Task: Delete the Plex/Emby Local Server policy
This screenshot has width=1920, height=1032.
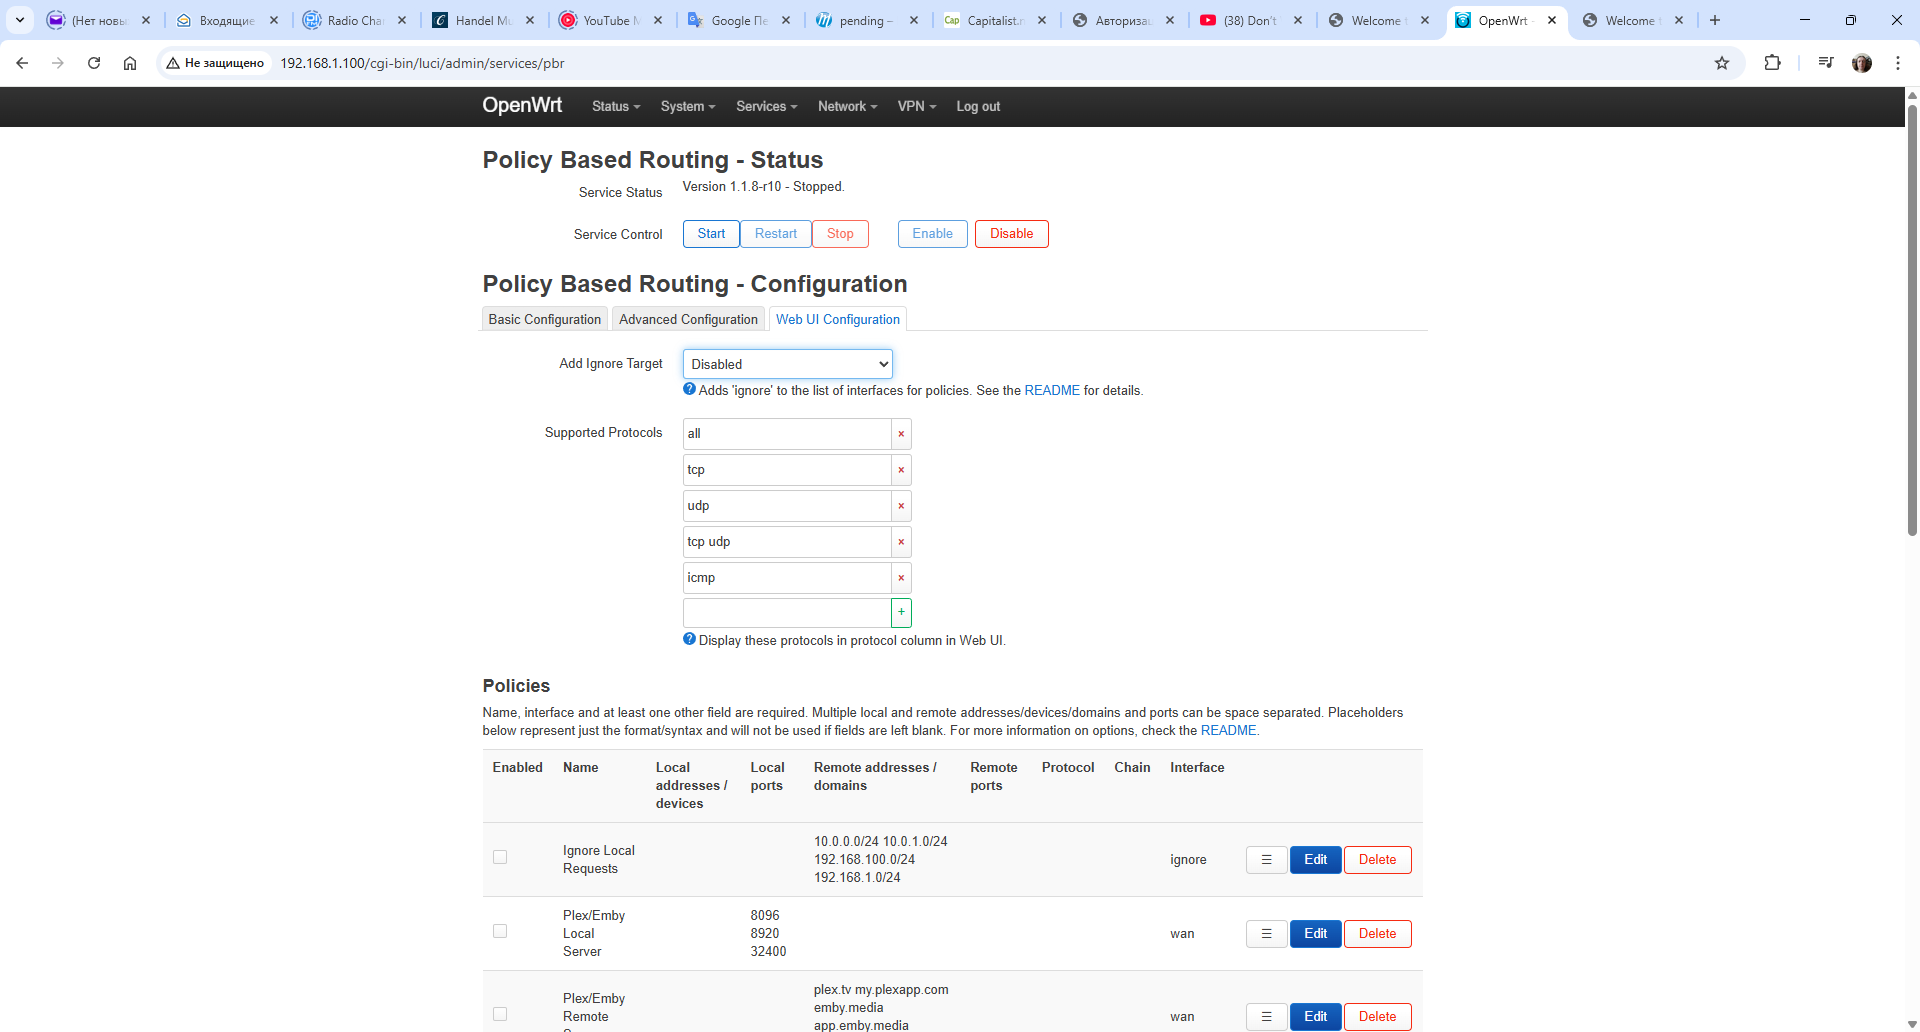Action: 1377,934
